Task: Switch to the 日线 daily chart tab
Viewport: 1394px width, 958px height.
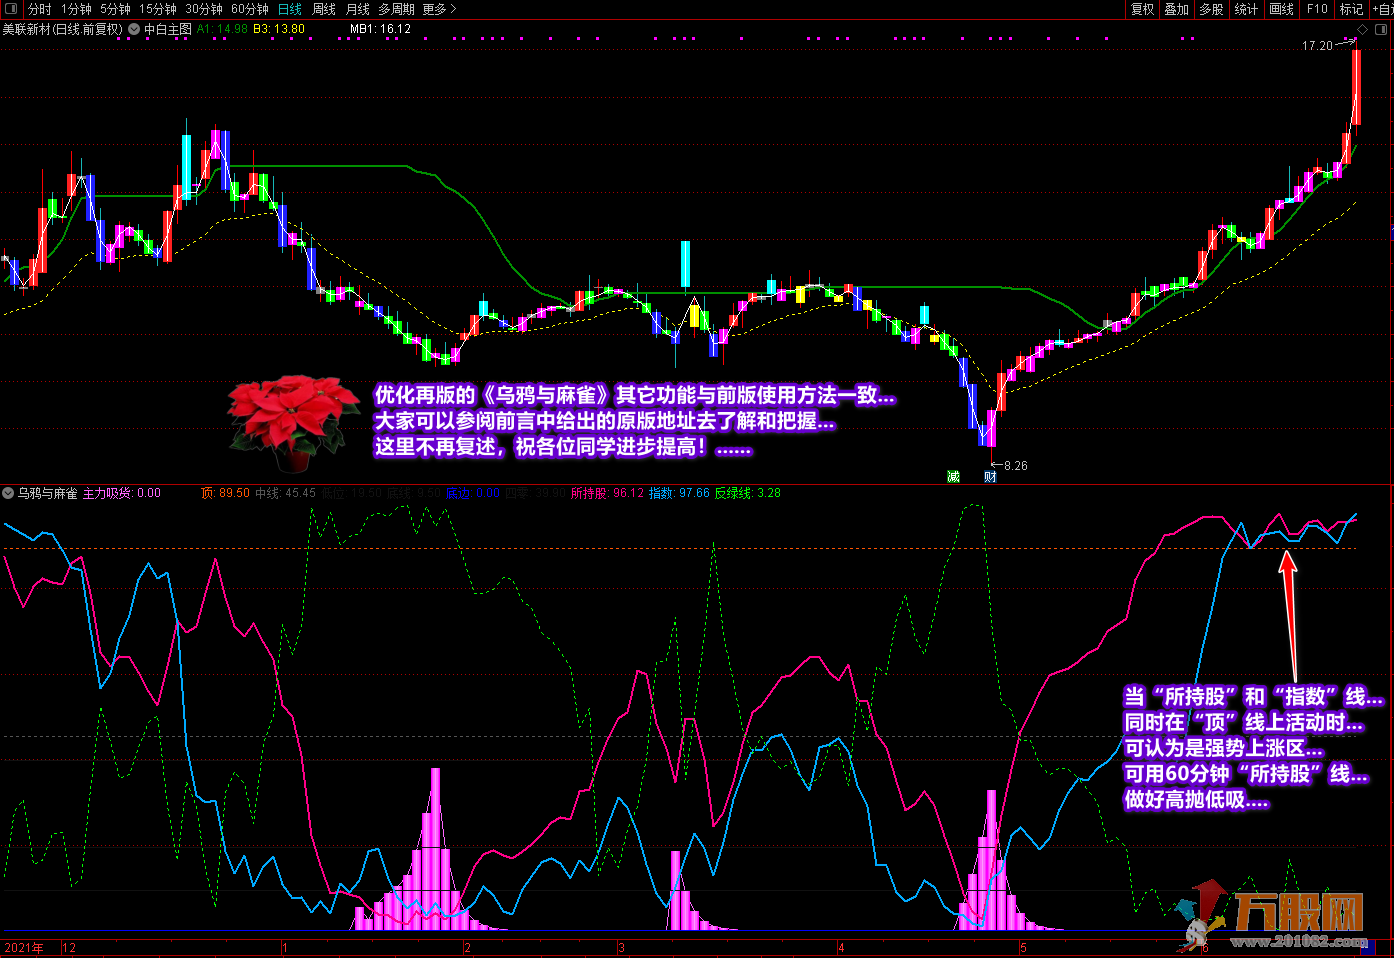Action: click(290, 9)
